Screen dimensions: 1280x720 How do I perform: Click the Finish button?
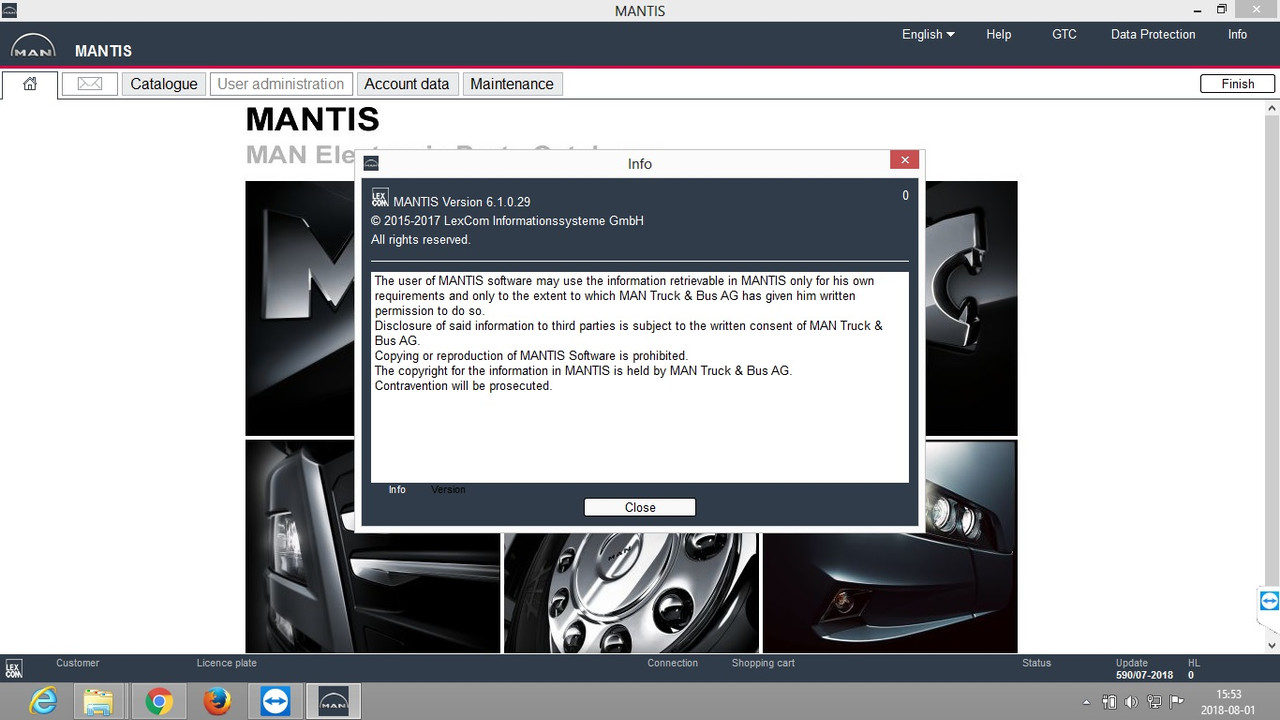(x=1238, y=84)
